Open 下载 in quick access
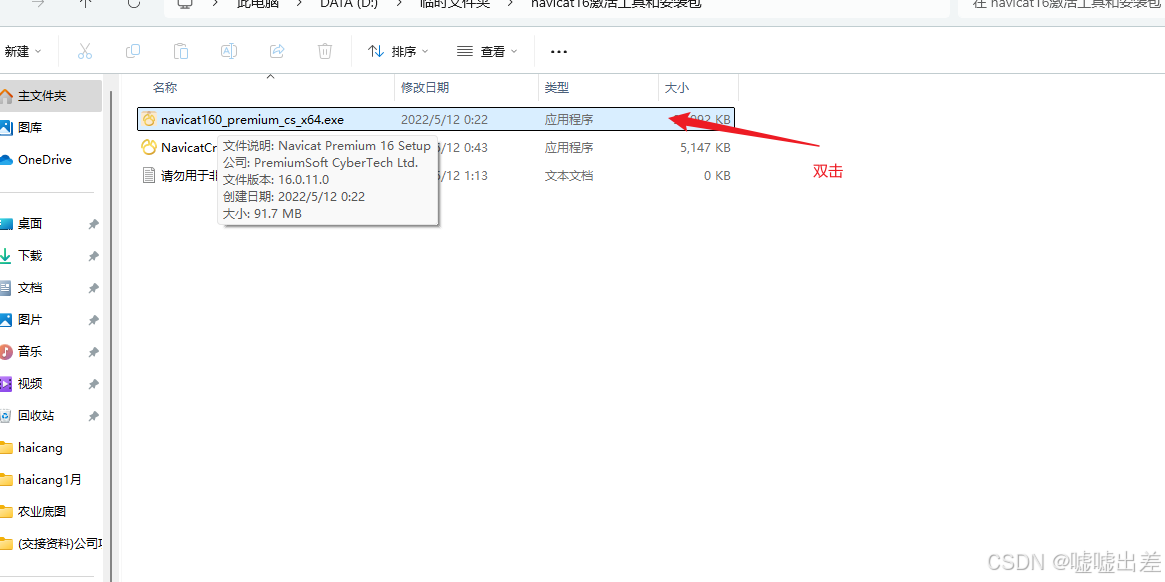Viewport: 1165px width, 582px height. tap(30, 256)
